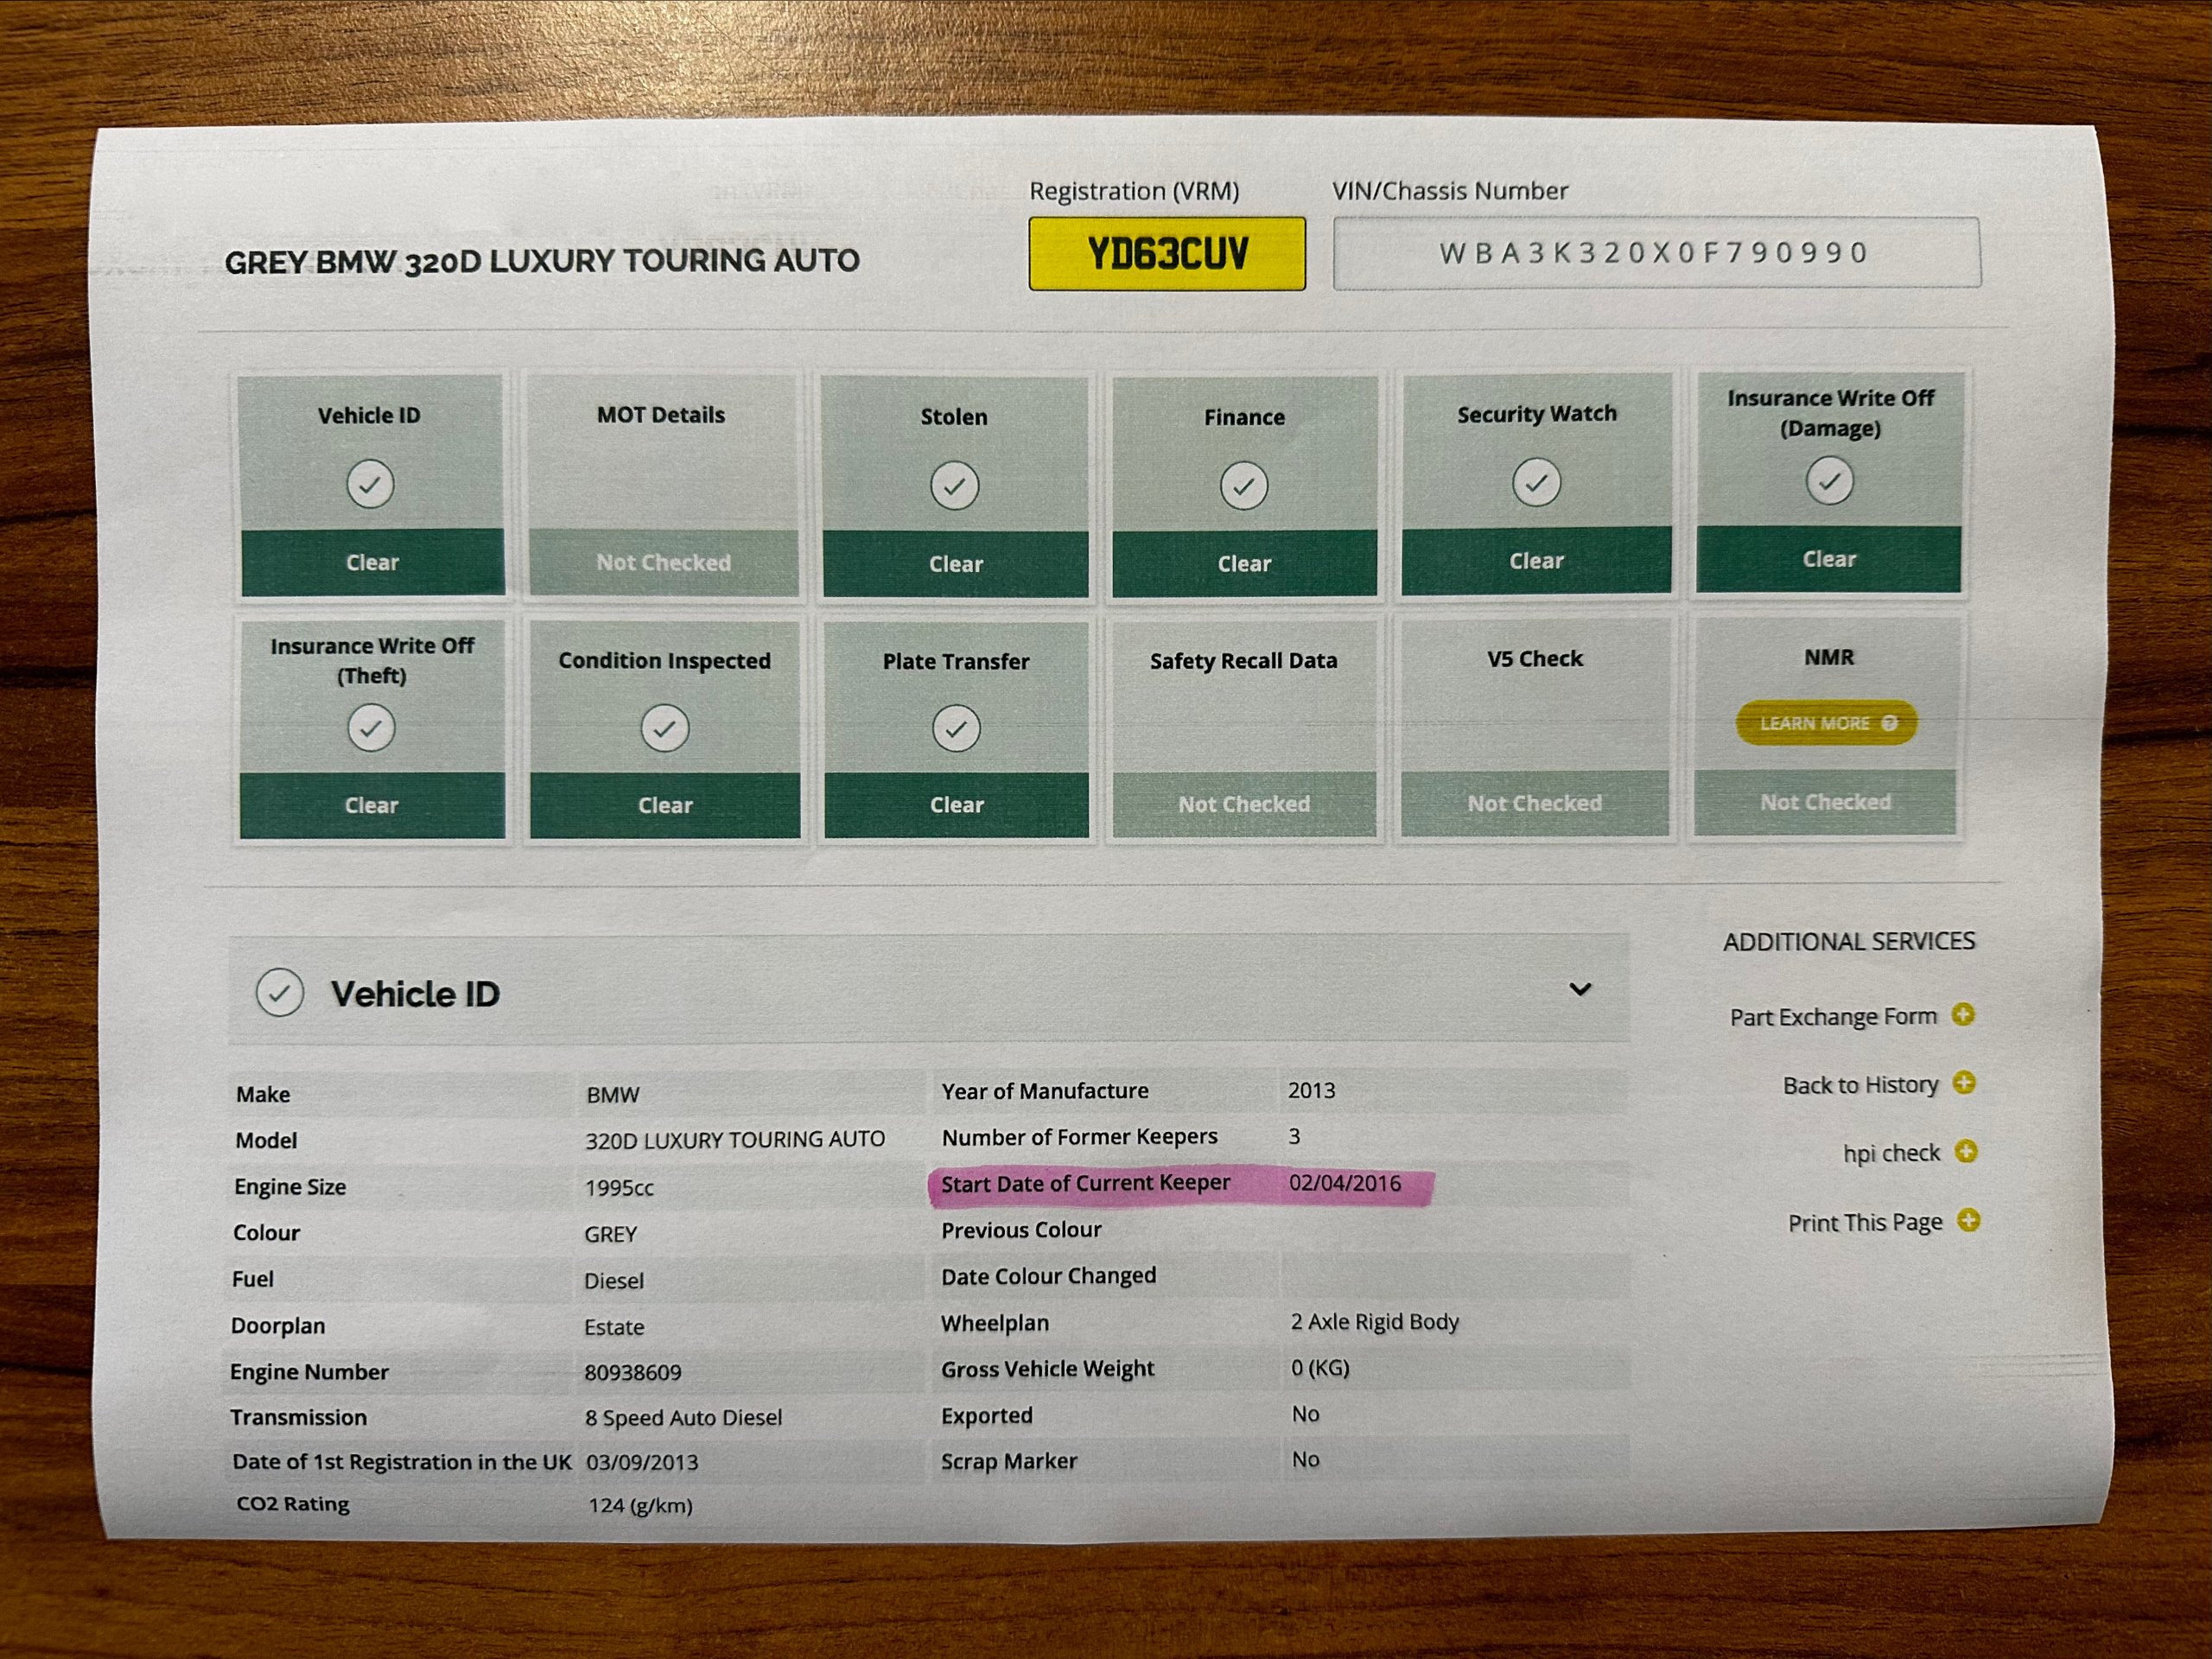Click the Finance tile checkmark icon
The image size is (2212, 1659).
coord(1243,486)
